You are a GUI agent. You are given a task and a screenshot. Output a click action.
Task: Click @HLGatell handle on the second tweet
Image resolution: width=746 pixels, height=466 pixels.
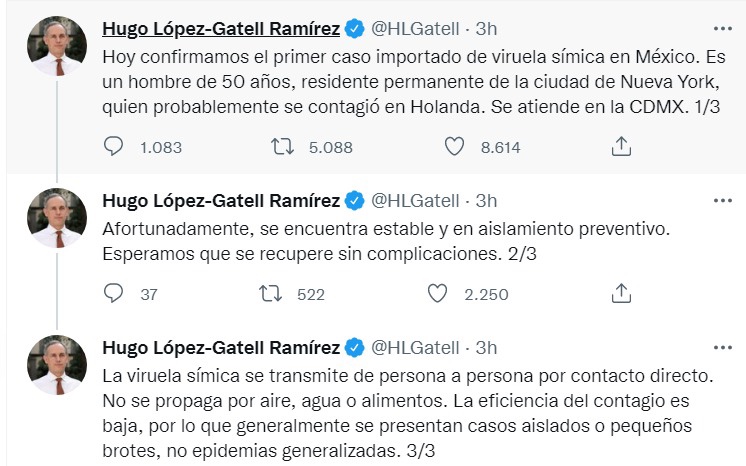point(416,201)
